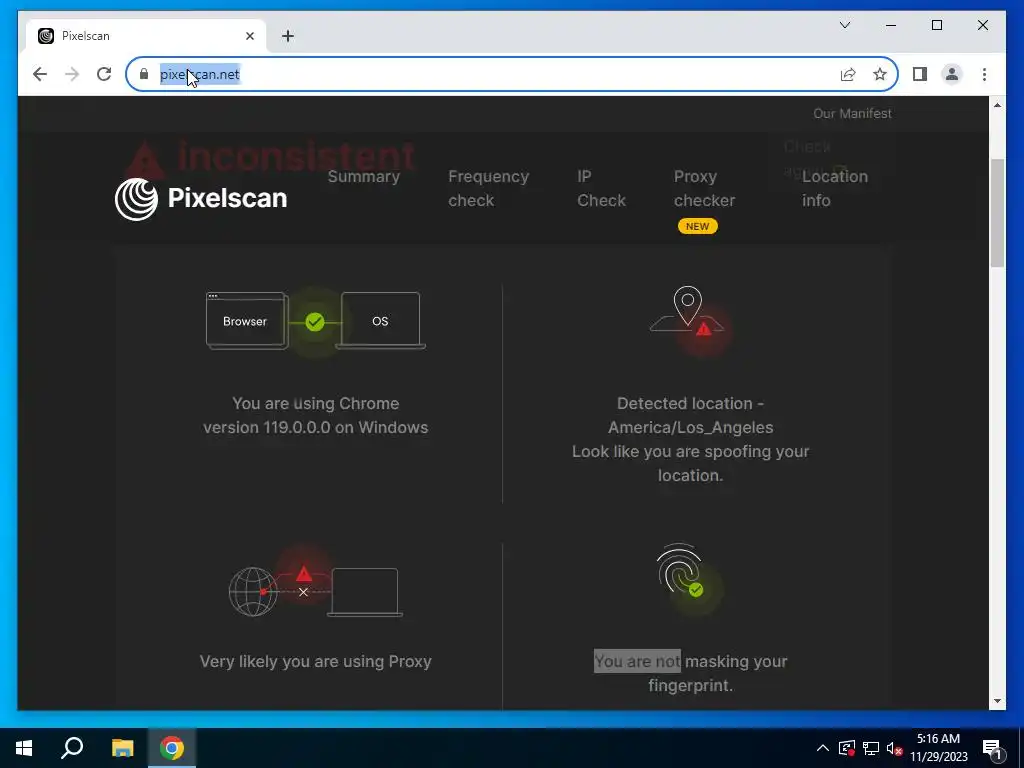1024x768 pixels.
Task: Open Proxy checker nav item
Action: click(704, 188)
